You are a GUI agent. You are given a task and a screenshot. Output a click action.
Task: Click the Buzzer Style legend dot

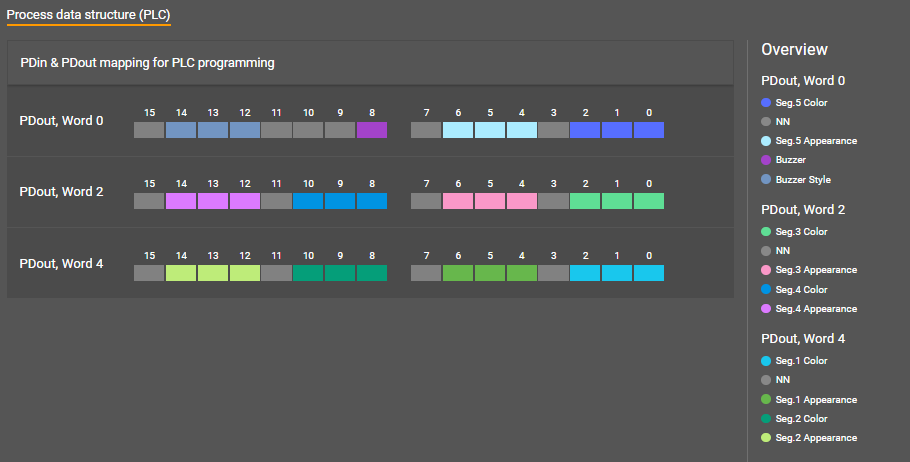pos(766,179)
